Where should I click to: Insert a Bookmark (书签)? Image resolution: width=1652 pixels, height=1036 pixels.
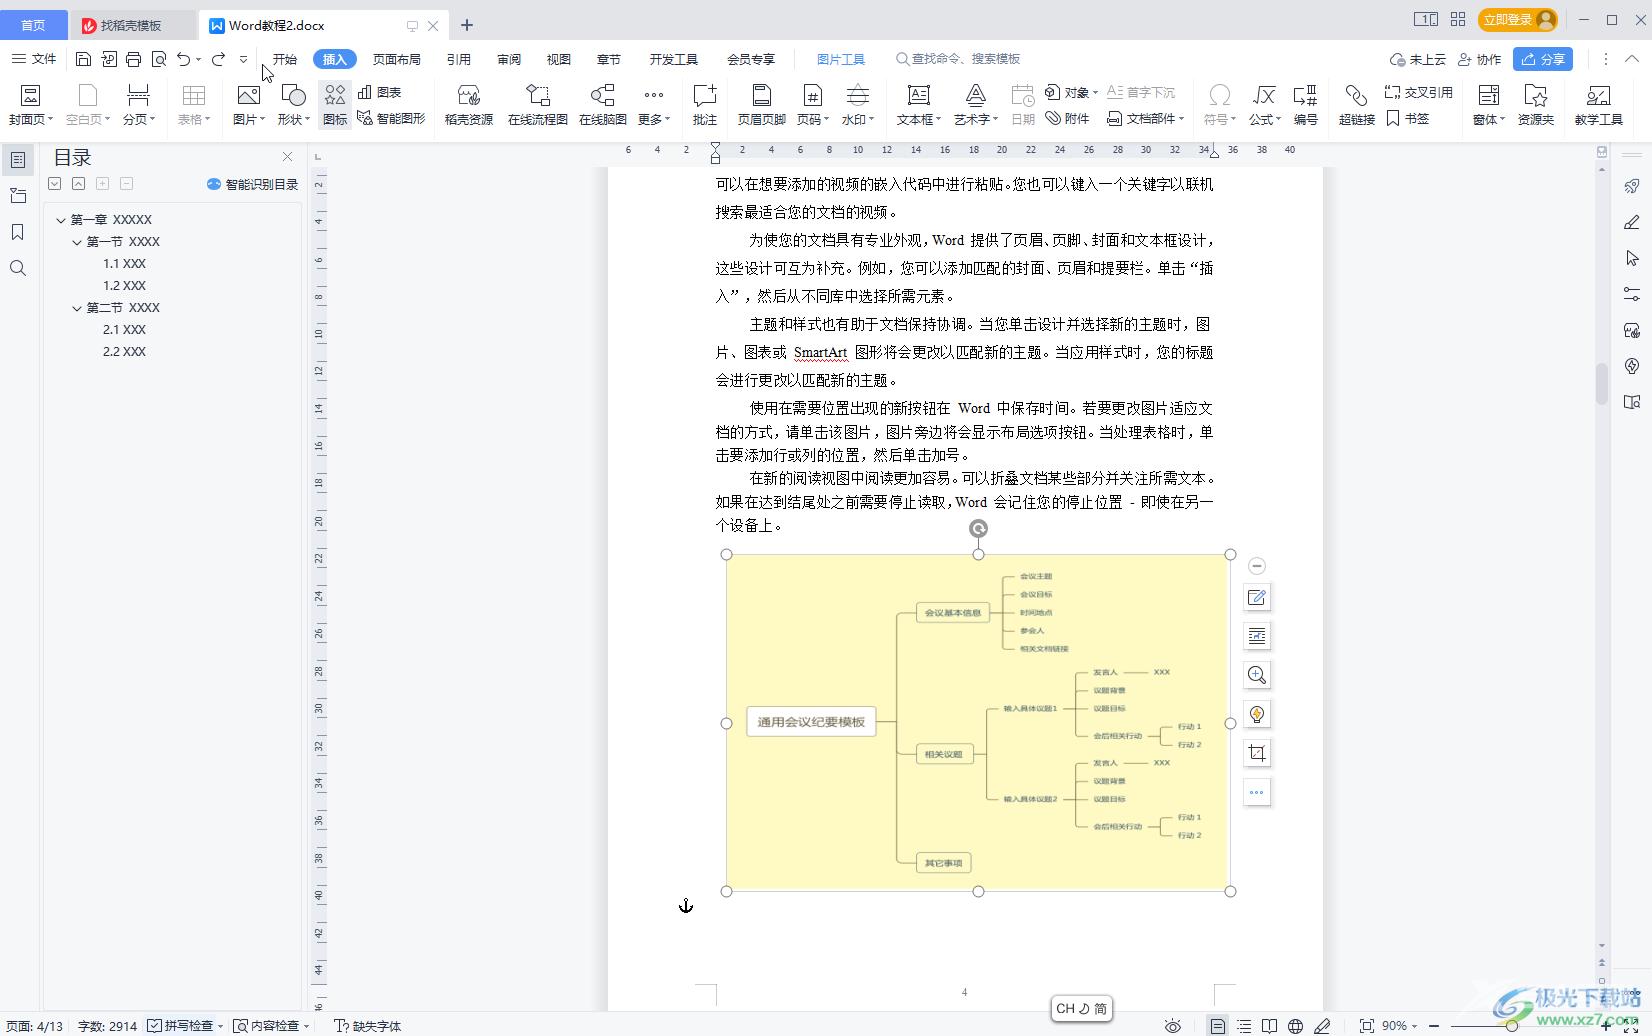point(1408,118)
